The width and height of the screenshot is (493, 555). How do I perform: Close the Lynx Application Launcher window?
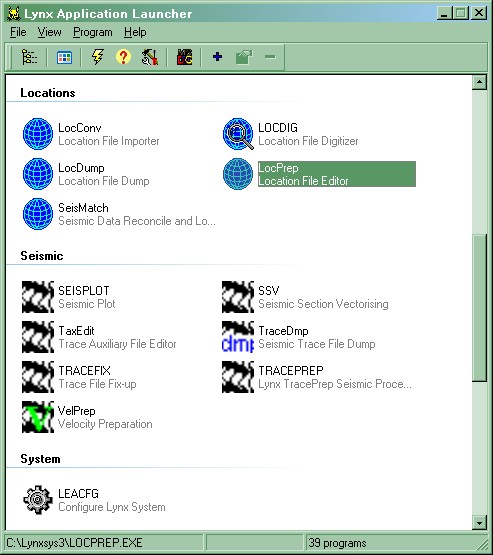pyautogui.click(x=479, y=13)
